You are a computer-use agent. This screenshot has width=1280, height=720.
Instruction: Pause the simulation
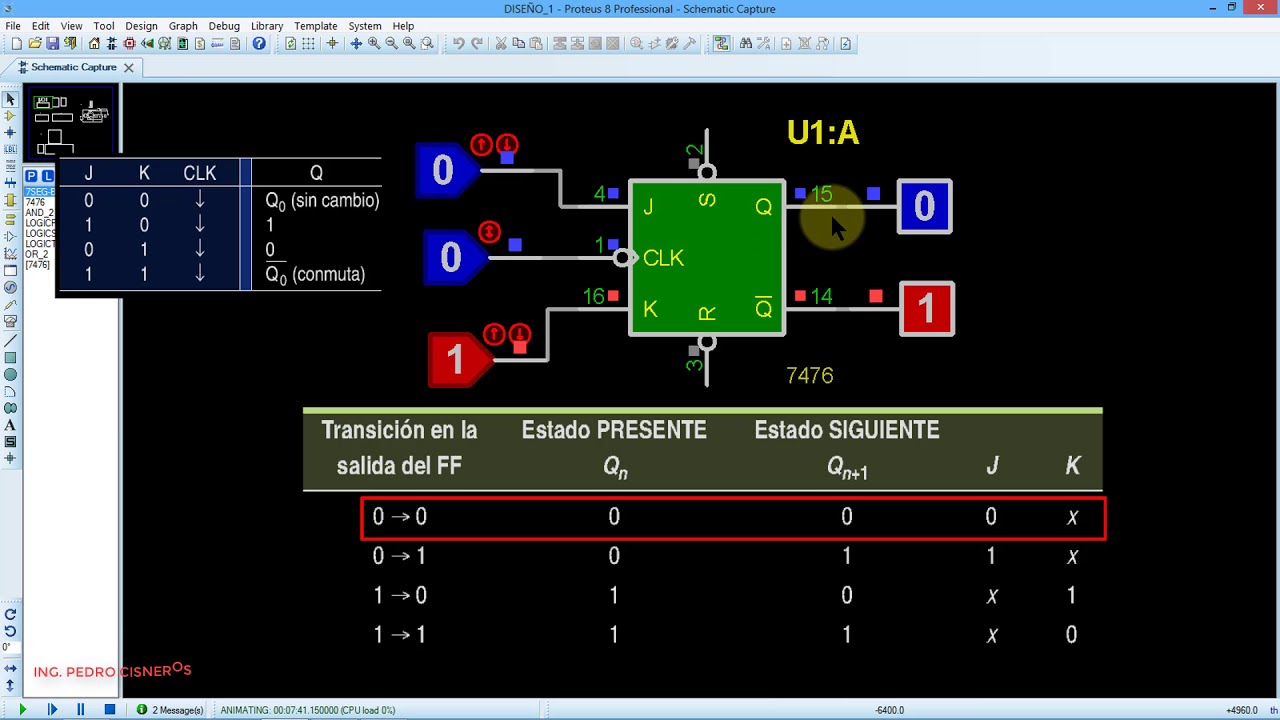pyautogui.click(x=81, y=710)
